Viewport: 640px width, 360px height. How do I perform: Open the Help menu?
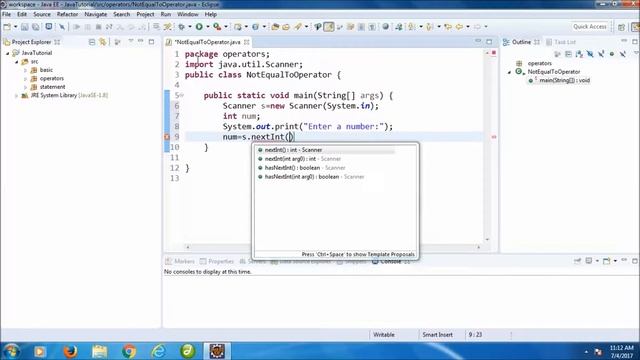click(x=211, y=14)
